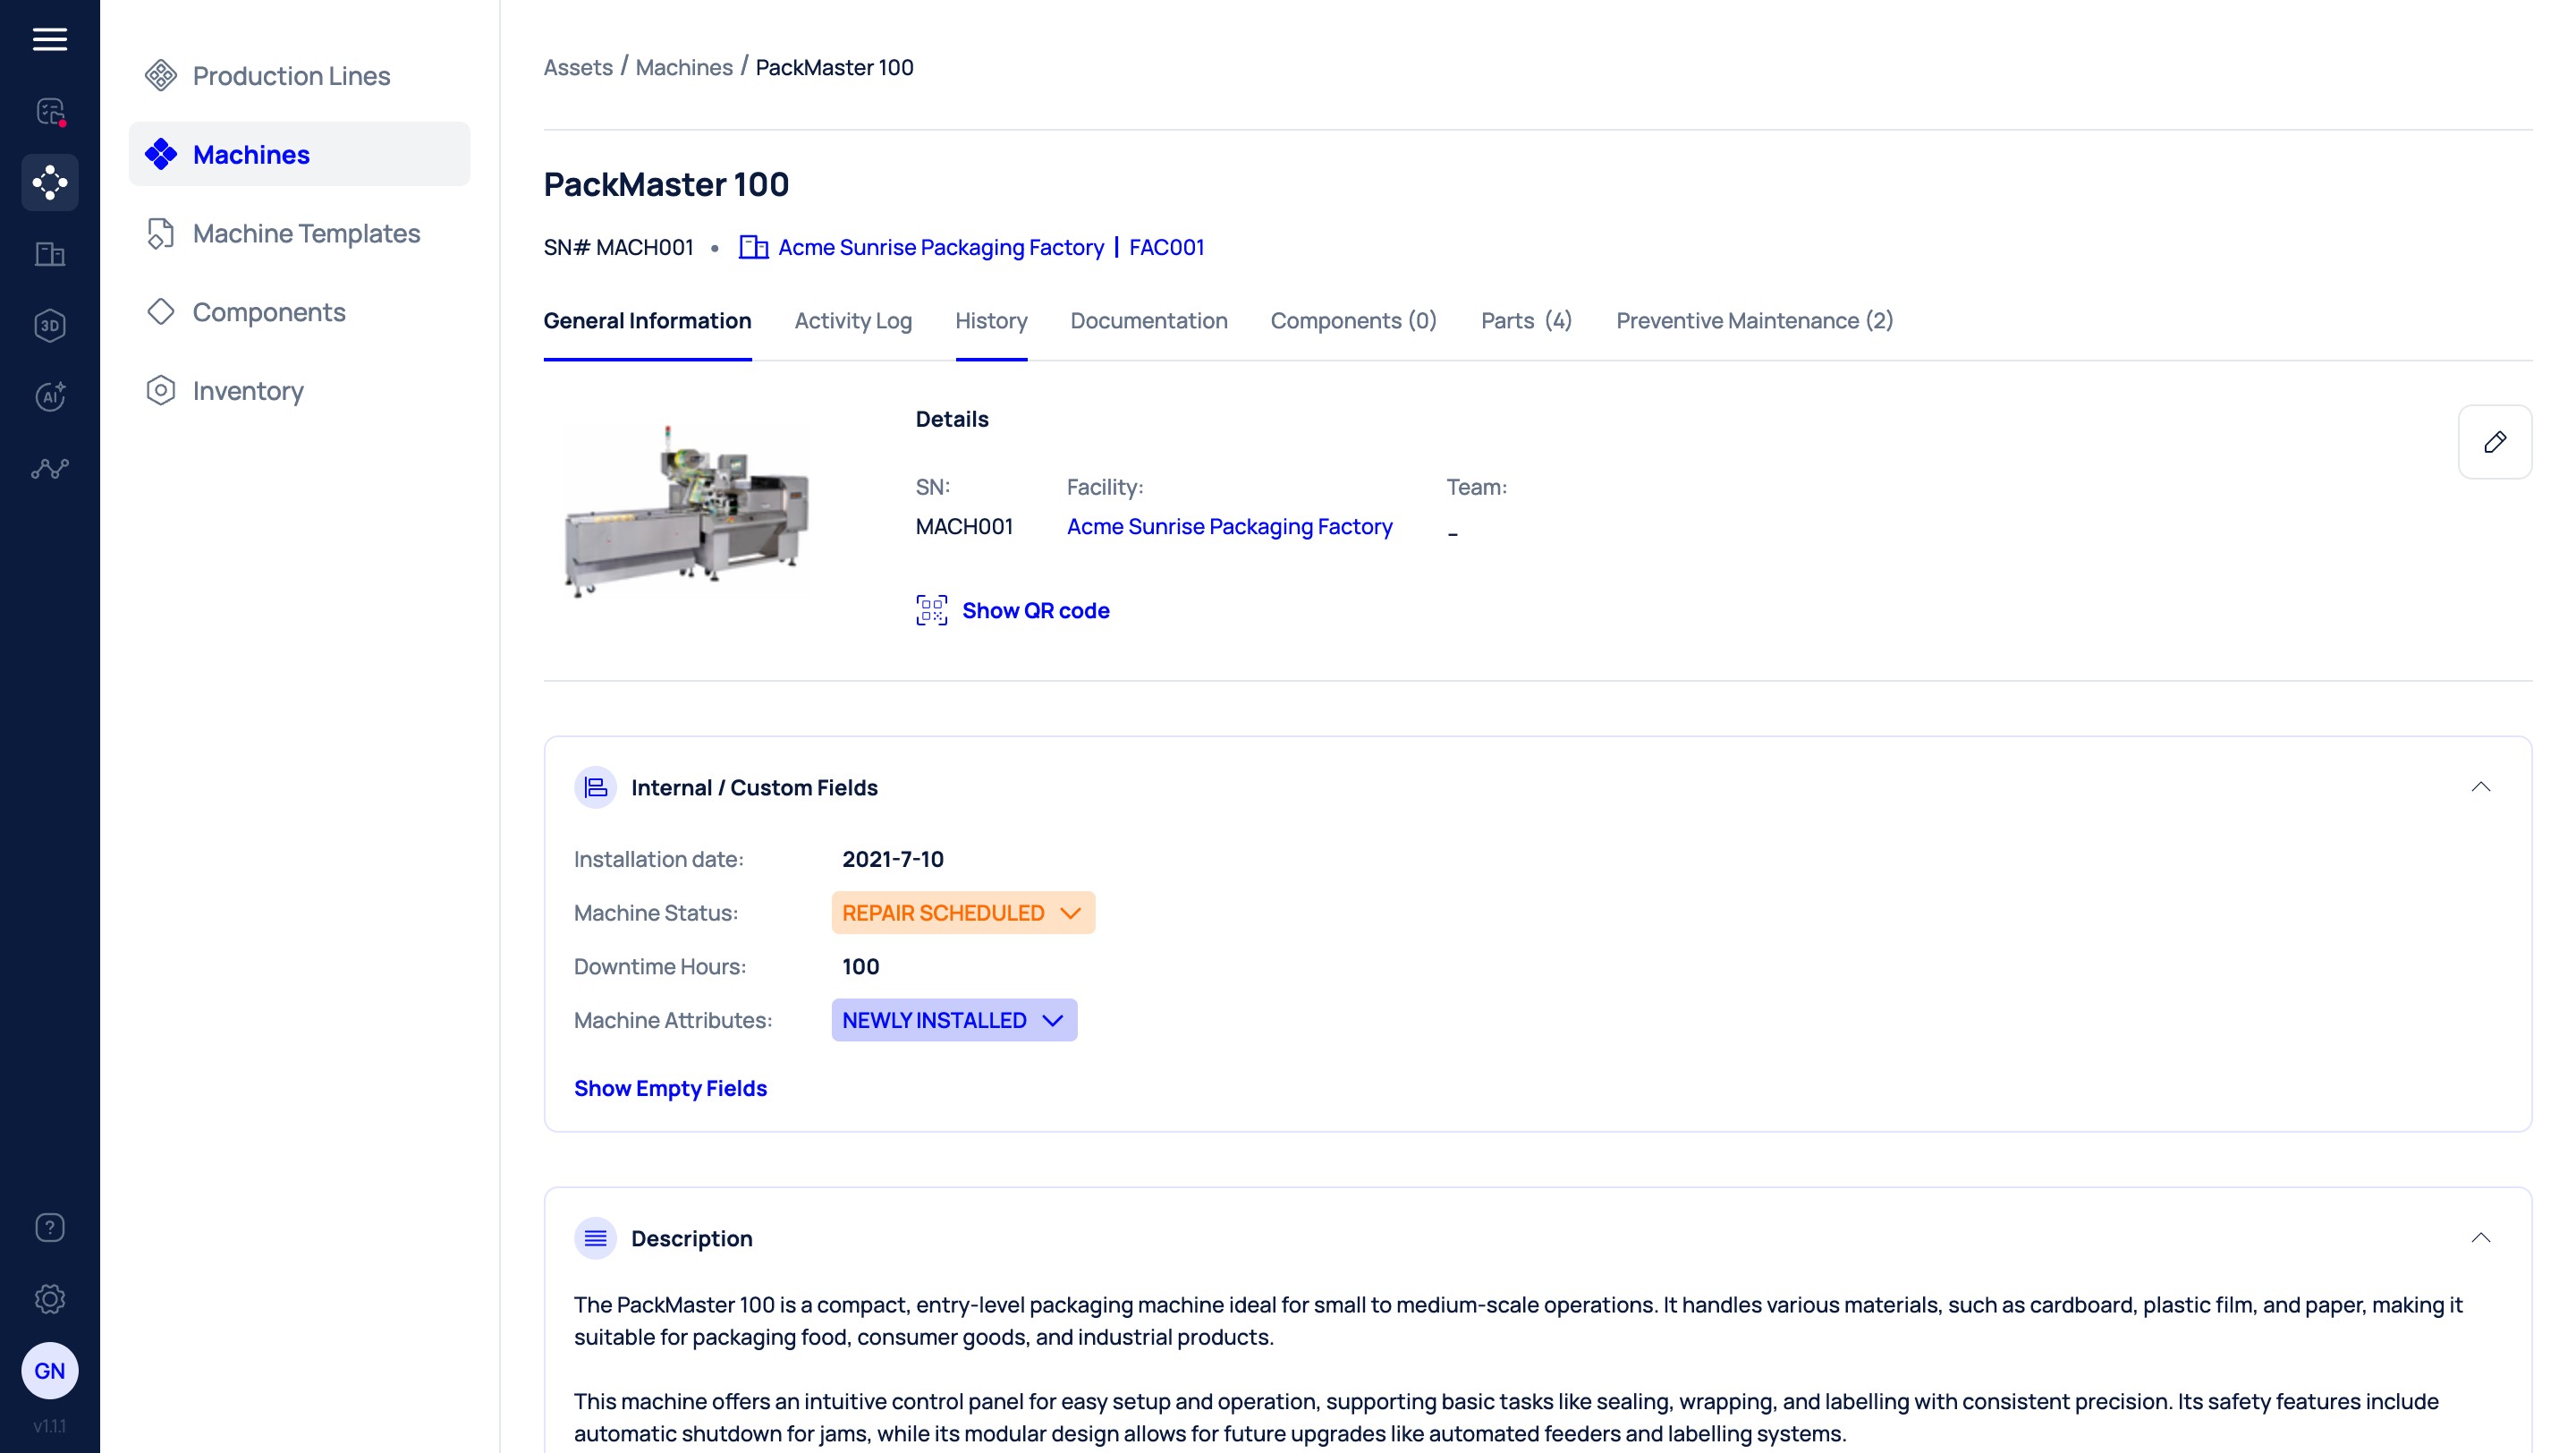Collapse the Internal / Custom Fields section

click(2480, 787)
